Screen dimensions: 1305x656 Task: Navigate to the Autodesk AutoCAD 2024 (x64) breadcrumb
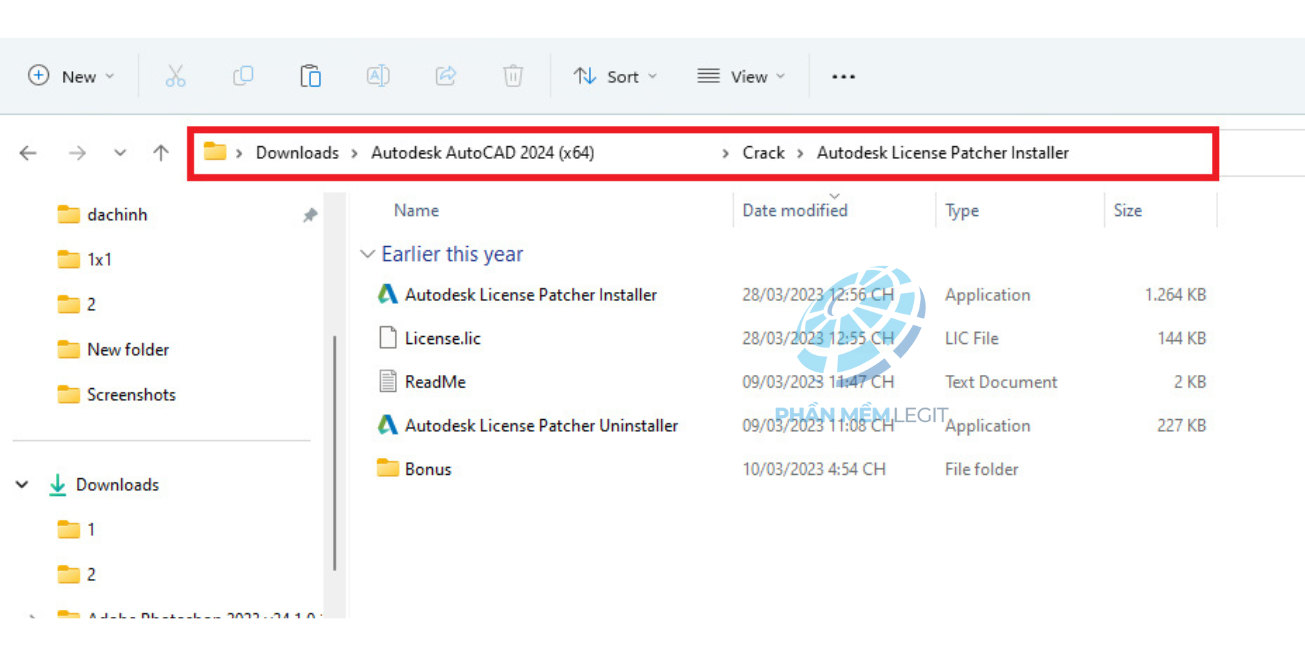pos(483,153)
